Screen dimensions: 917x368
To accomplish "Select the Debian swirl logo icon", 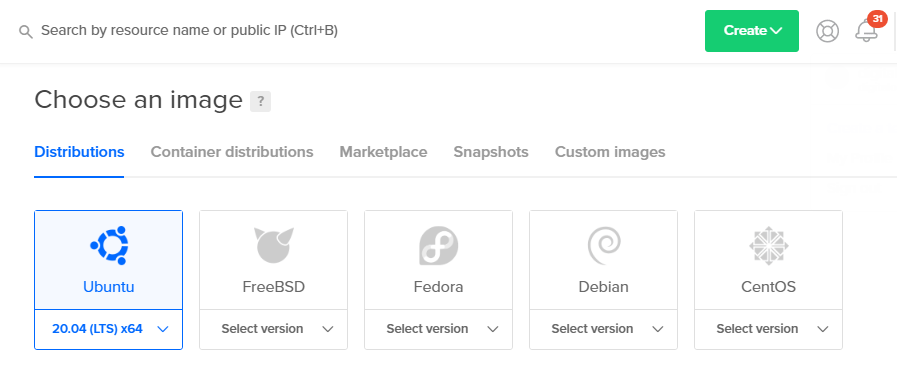I will pos(604,245).
